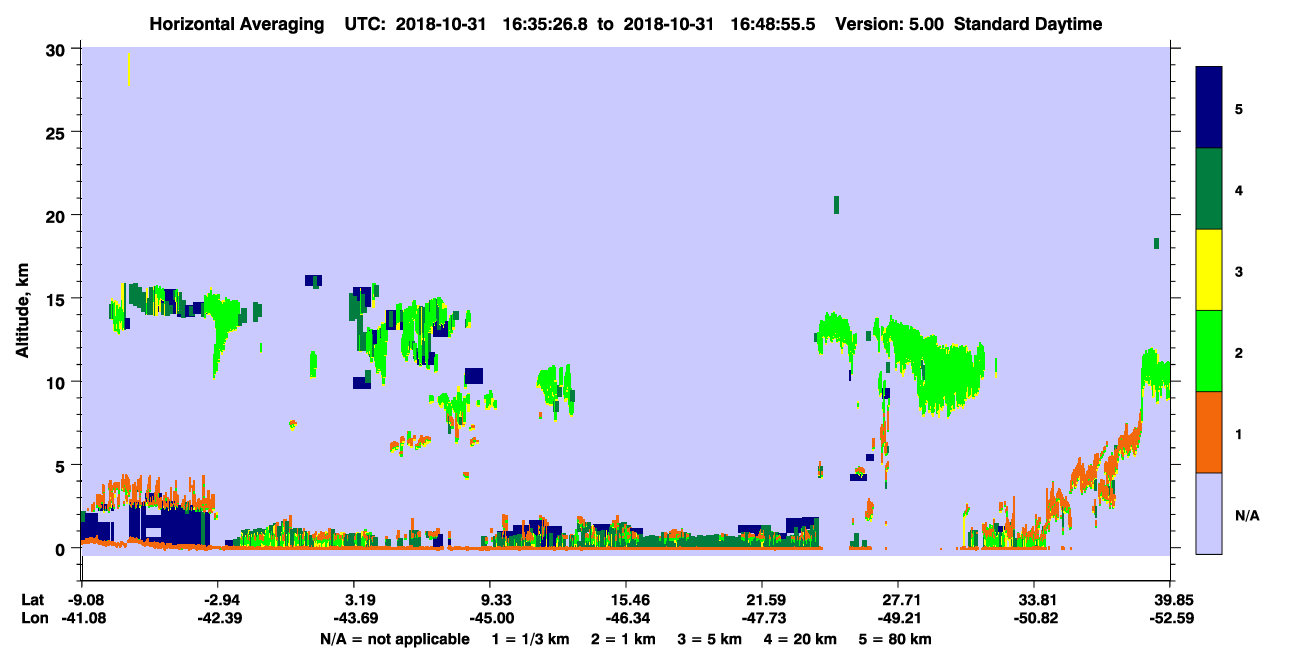Click longitude value -42.39
Screen dimensions: 1300x667
[x=218, y=618]
